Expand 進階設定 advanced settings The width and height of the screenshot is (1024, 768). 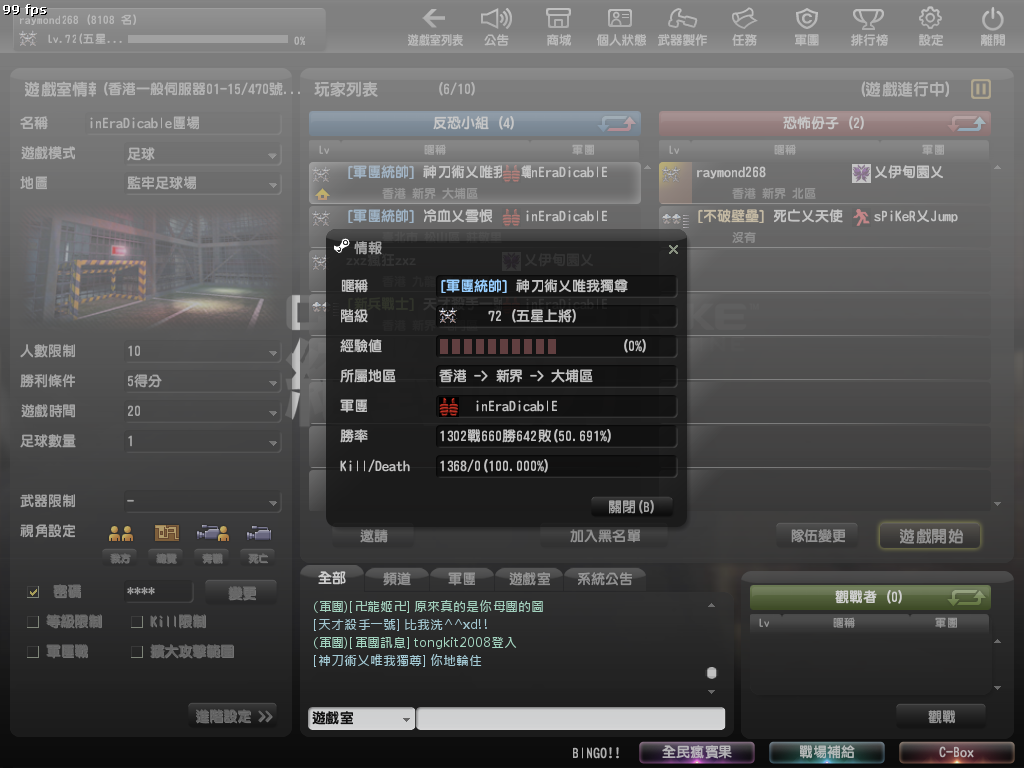pyautogui.click(x=232, y=716)
